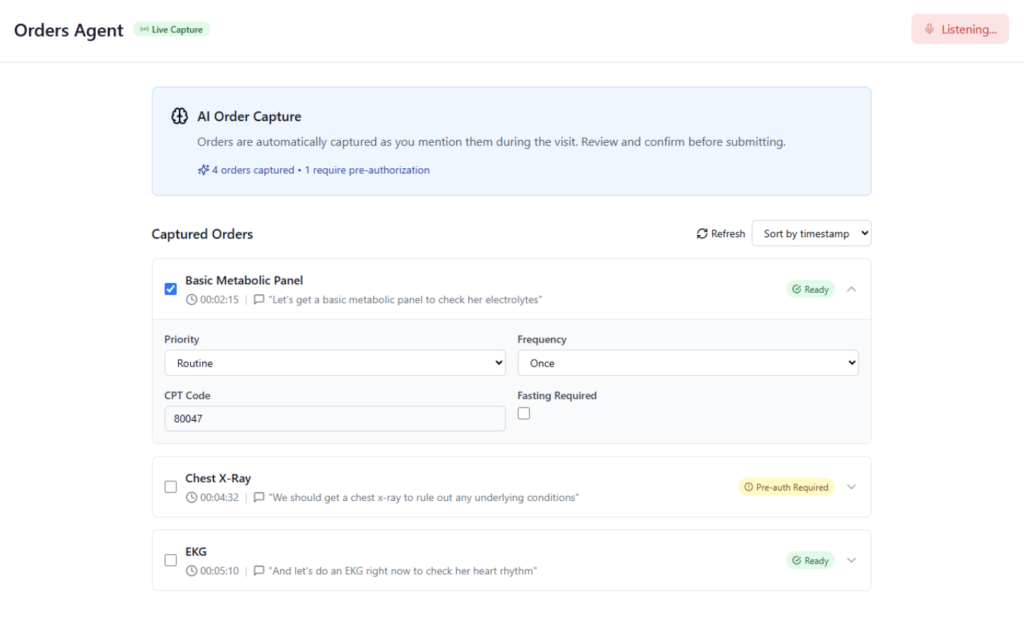Screen dimensions: 1024x639
Task: Click '4 orders captured' summary text
Action: pos(253,170)
